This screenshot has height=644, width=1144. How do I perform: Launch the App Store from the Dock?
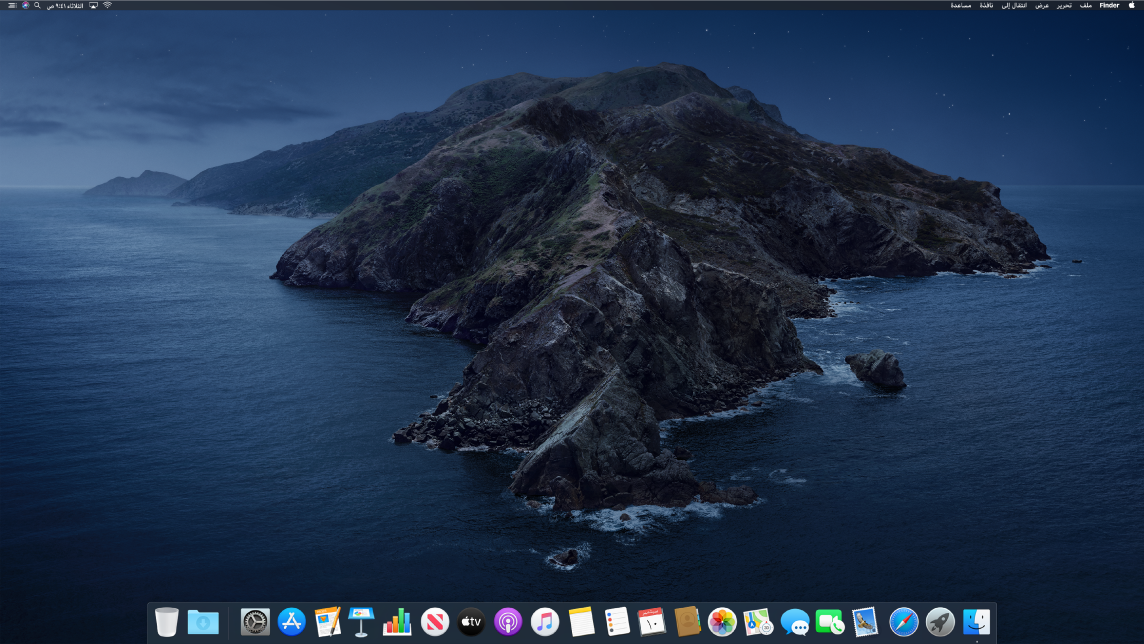(292, 622)
